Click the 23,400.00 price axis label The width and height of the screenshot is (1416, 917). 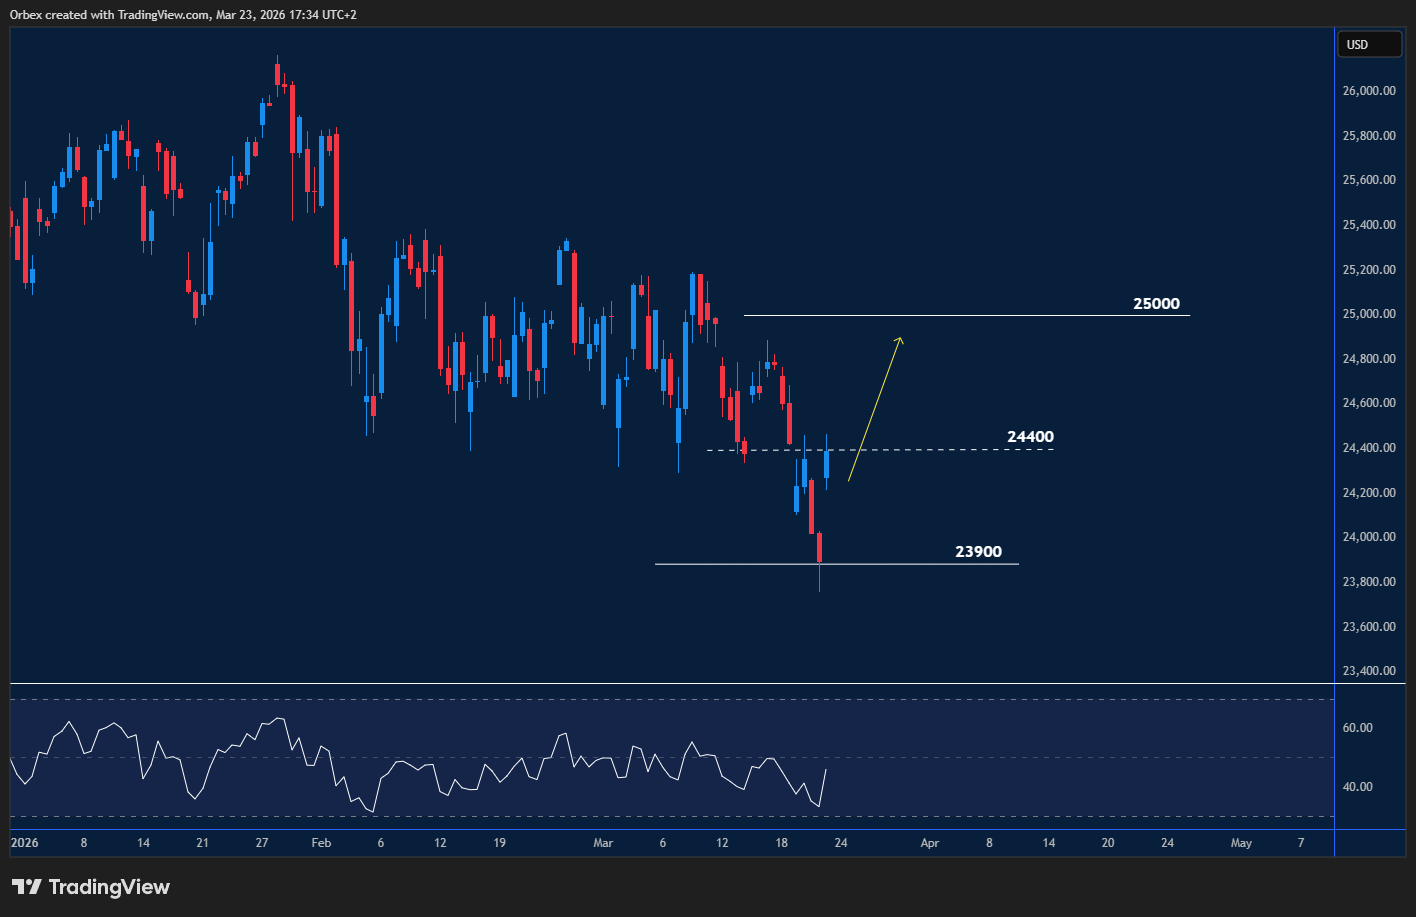point(1370,671)
